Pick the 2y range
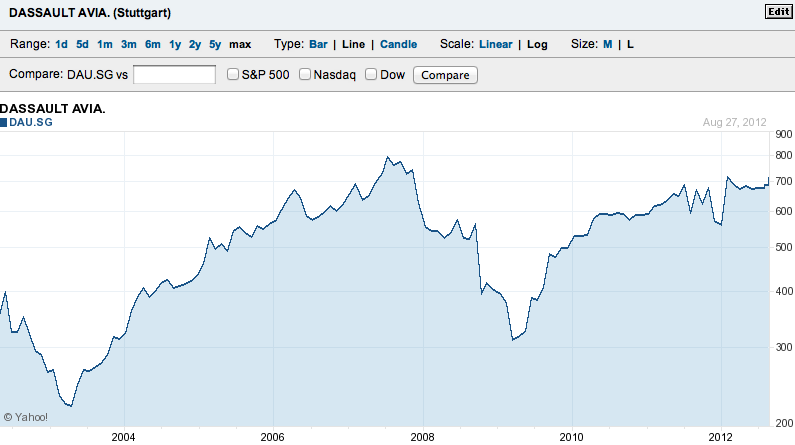This screenshot has height=445, width=795. coord(195,45)
